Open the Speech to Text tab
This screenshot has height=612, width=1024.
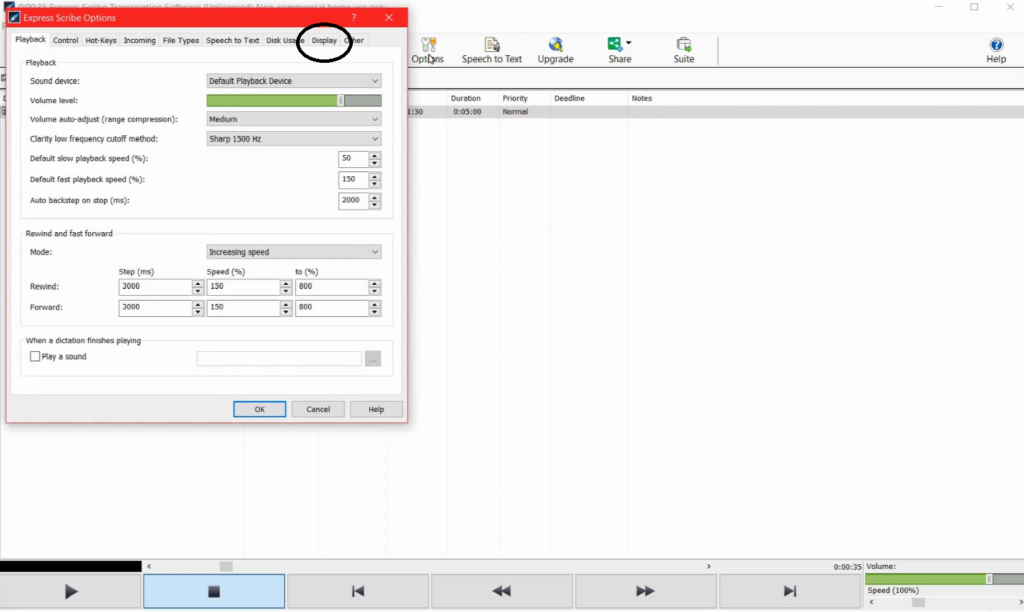tap(232, 40)
